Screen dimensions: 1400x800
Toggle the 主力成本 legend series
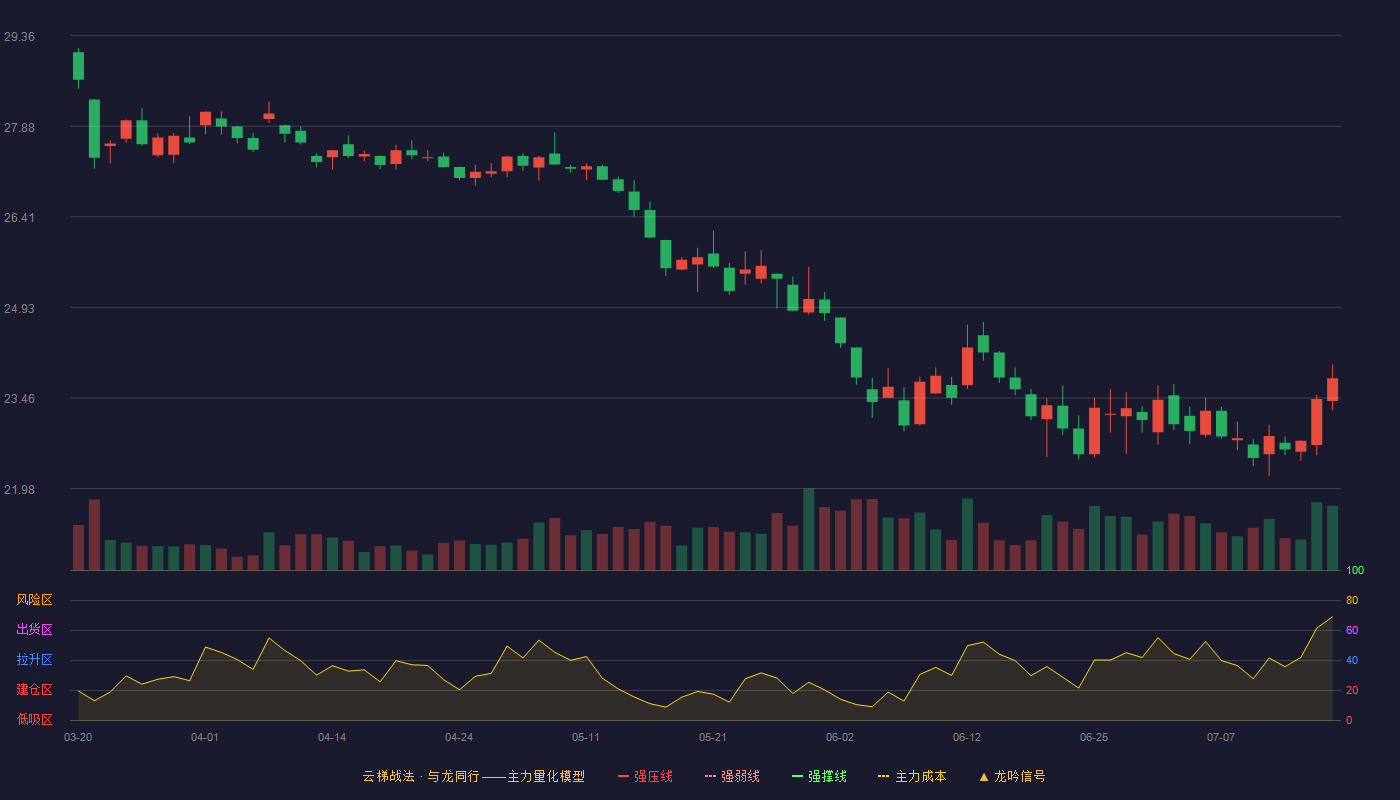912,776
